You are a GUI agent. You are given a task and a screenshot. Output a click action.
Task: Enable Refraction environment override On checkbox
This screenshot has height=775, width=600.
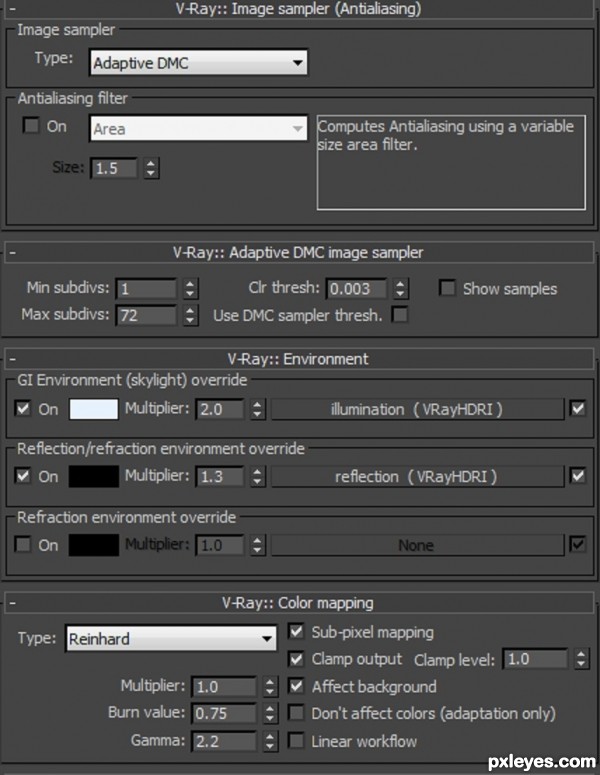tap(23, 545)
